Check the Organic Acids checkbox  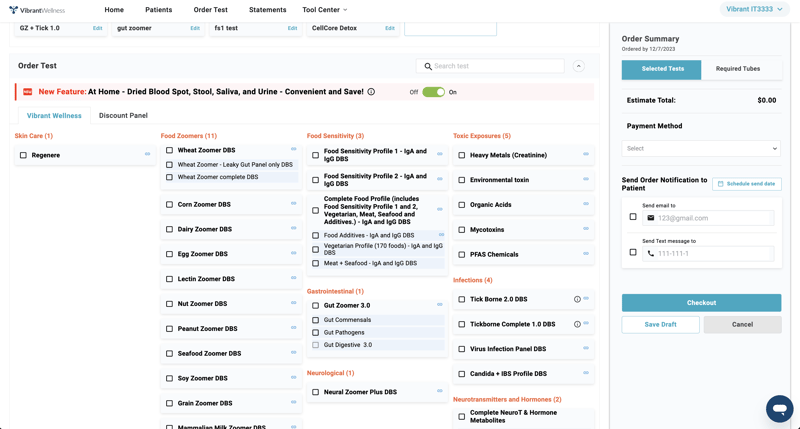coord(462,205)
